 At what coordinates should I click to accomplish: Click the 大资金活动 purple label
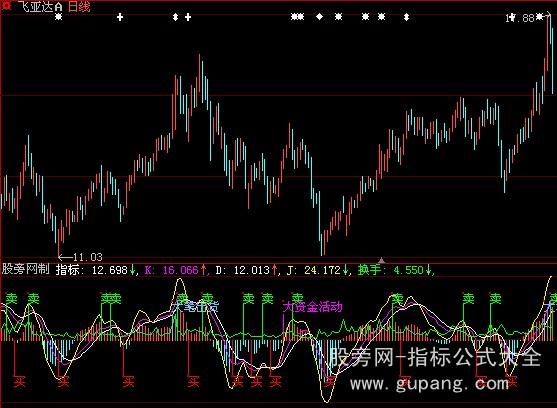point(312,306)
